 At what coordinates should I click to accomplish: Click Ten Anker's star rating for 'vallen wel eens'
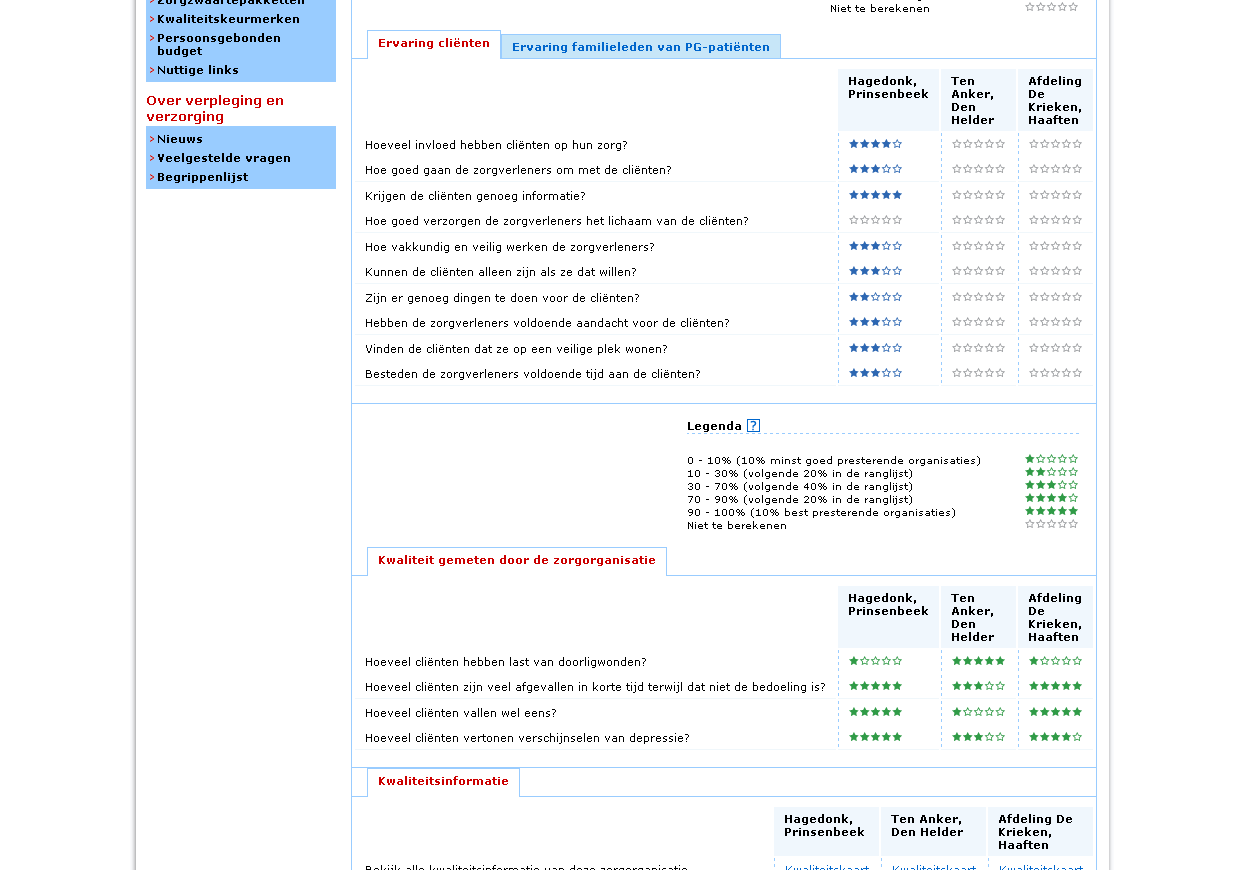coord(978,712)
